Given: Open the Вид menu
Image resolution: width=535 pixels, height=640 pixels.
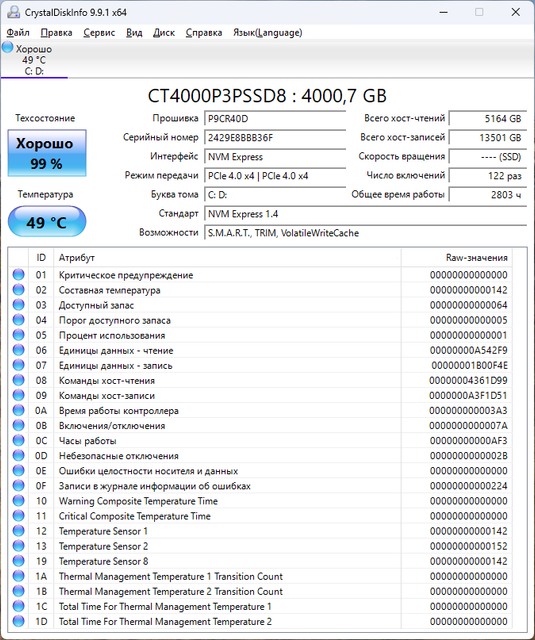Looking at the screenshot, I should pyautogui.click(x=134, y=33).
